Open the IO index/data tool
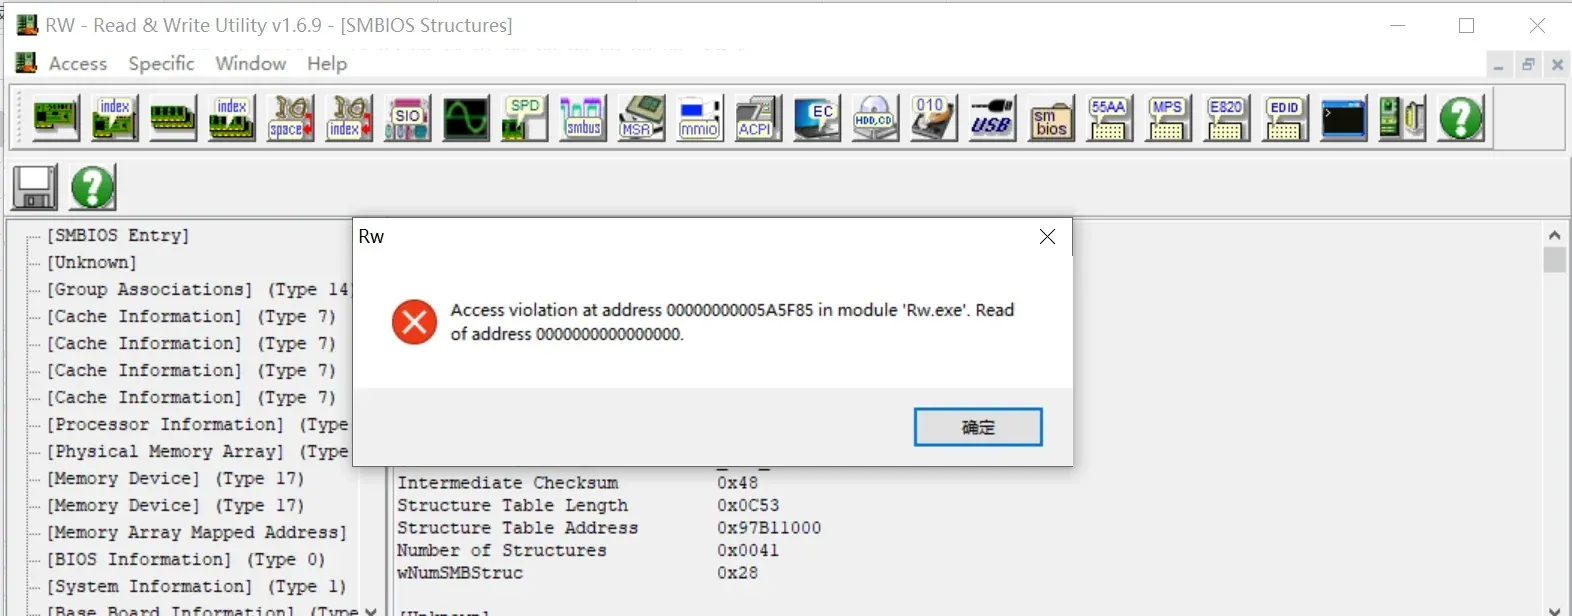 [349, 118]
